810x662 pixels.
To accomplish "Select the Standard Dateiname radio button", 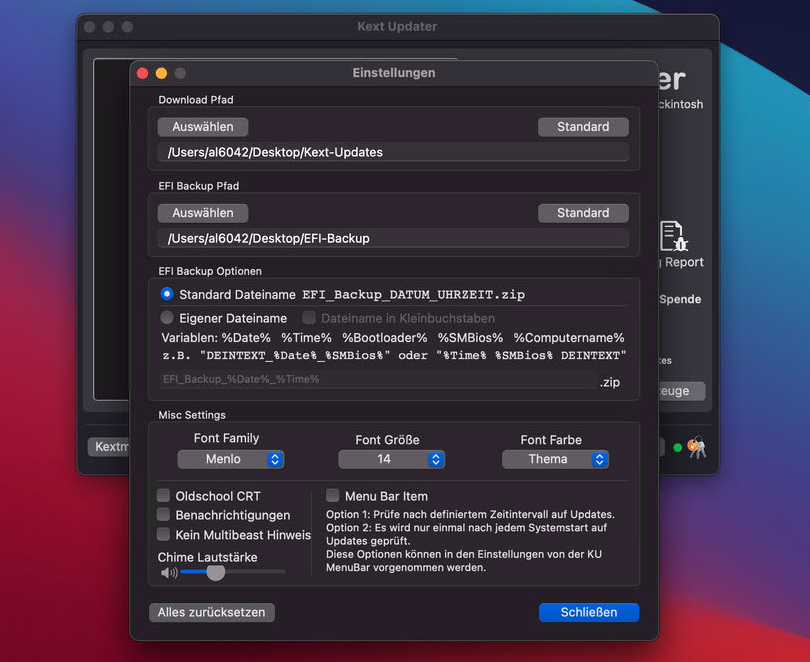I will pyautogui.click(x=167, y=294).
